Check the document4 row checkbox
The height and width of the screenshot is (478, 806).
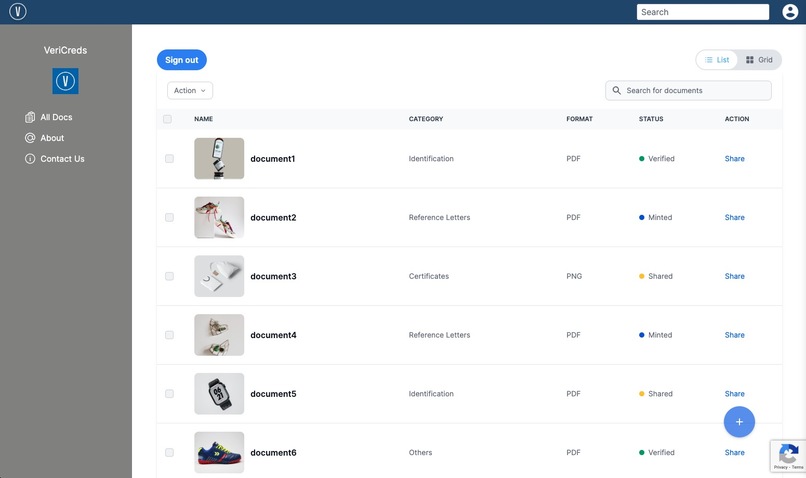[169, 335]
